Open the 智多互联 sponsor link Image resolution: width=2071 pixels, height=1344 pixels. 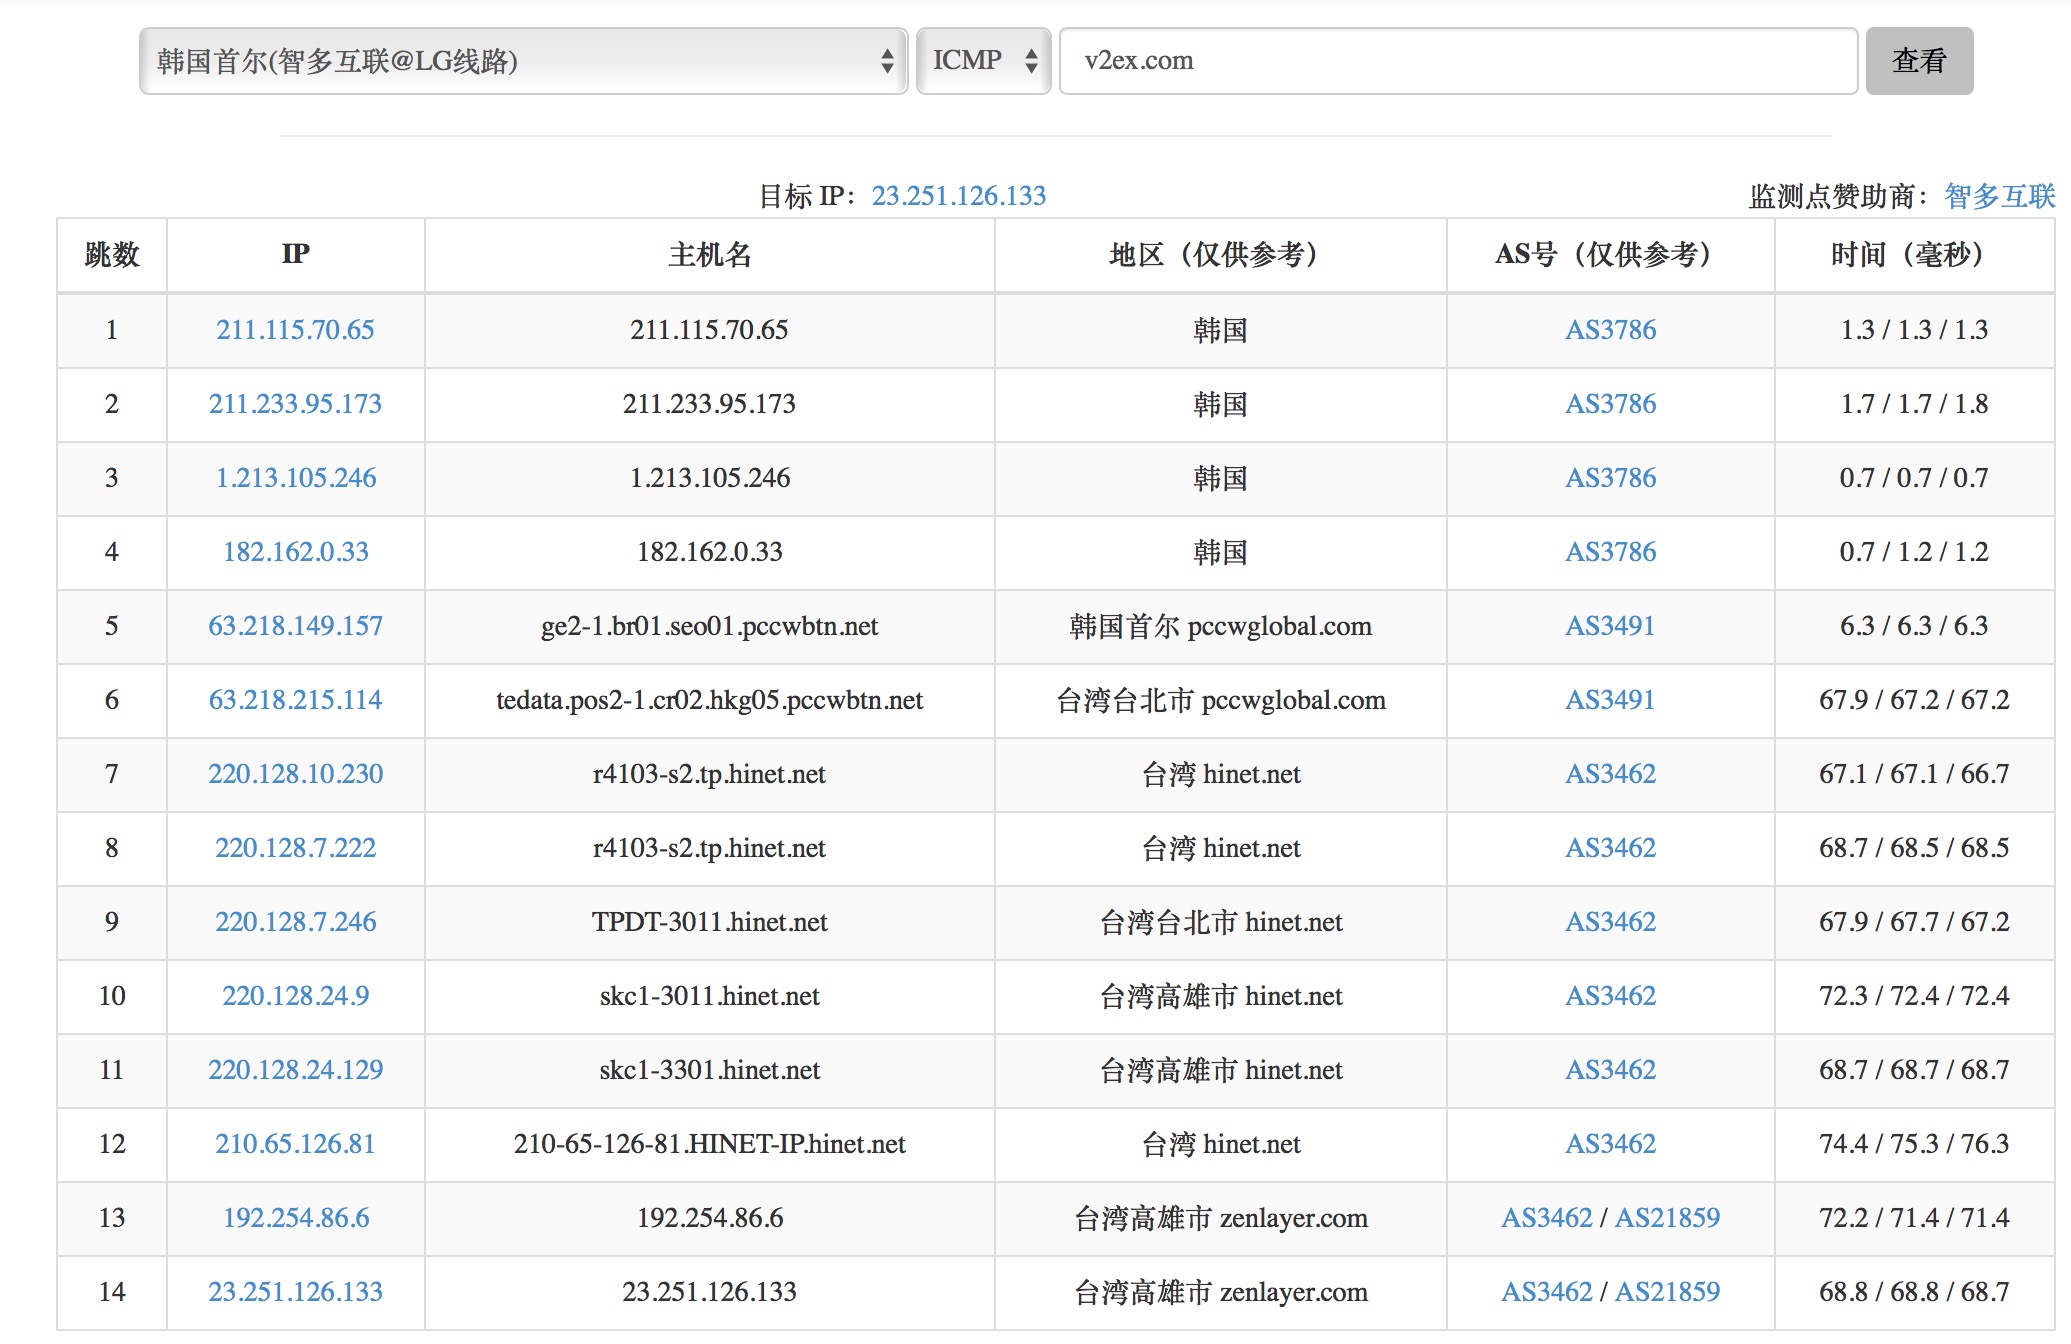point(1999,196)
